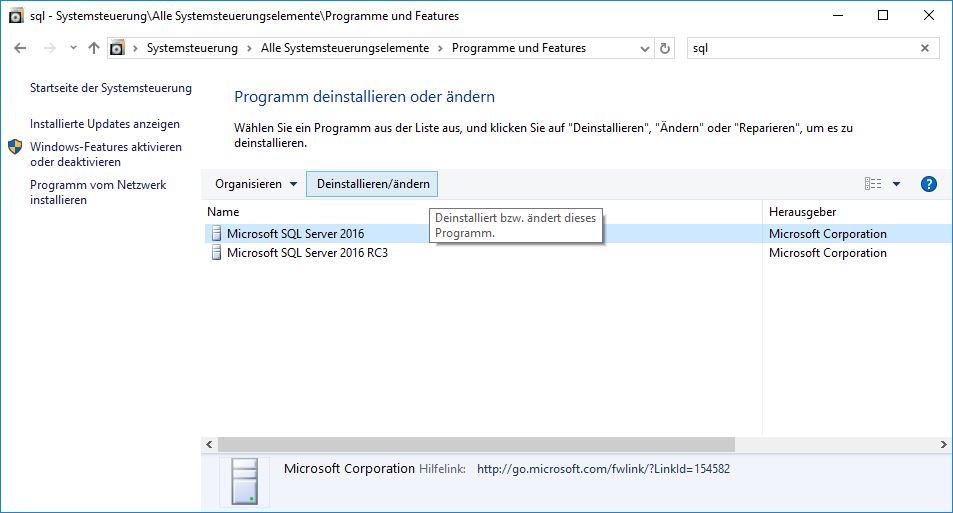This screenshot has width=953, height=513.
Task: Open the view options dropdown arrow
Action: (x=896, y=184)
